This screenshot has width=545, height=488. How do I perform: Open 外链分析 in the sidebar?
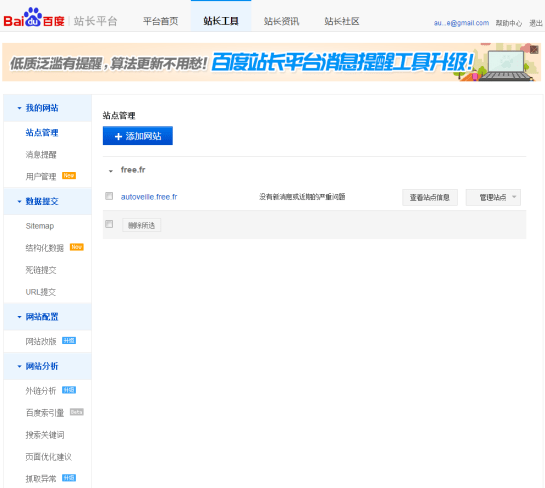point(41,391)
